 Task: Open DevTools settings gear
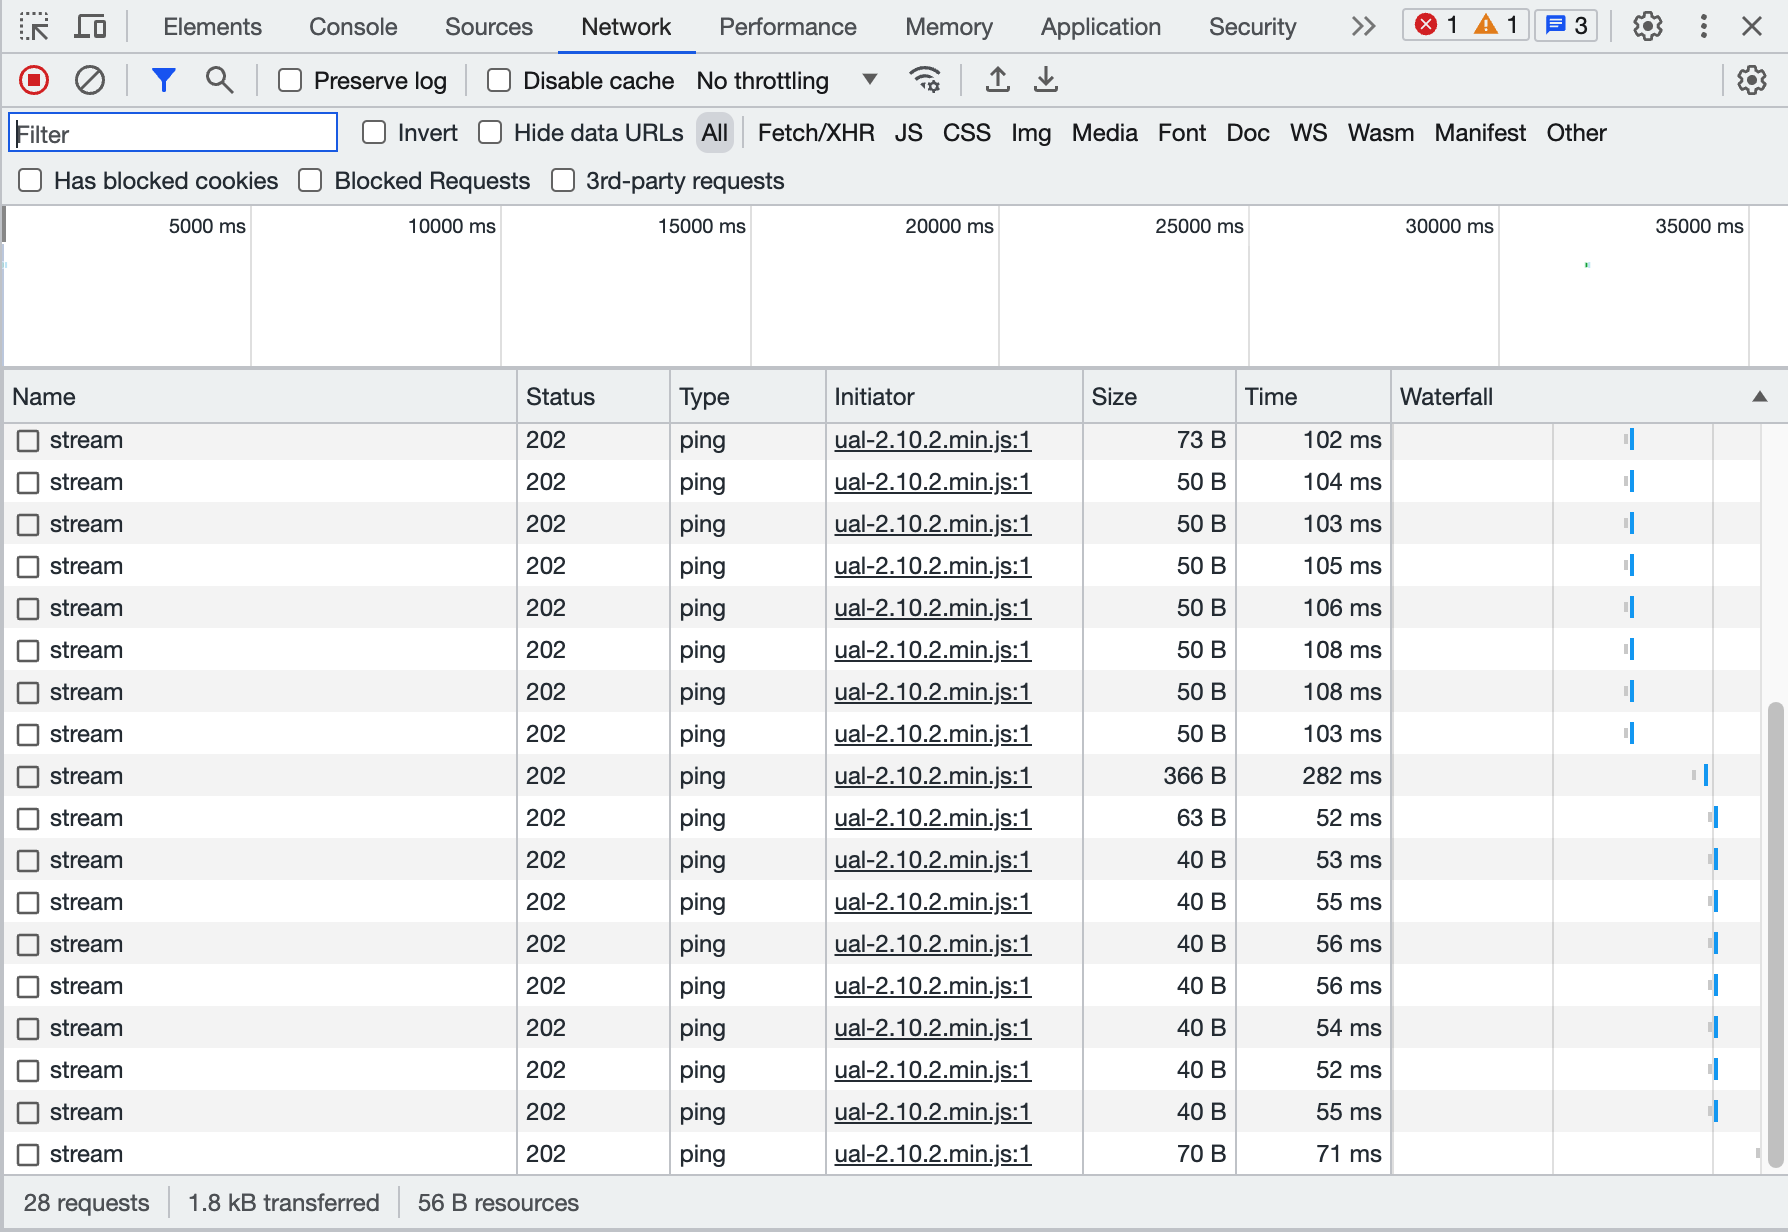[x=1646, y=27]
